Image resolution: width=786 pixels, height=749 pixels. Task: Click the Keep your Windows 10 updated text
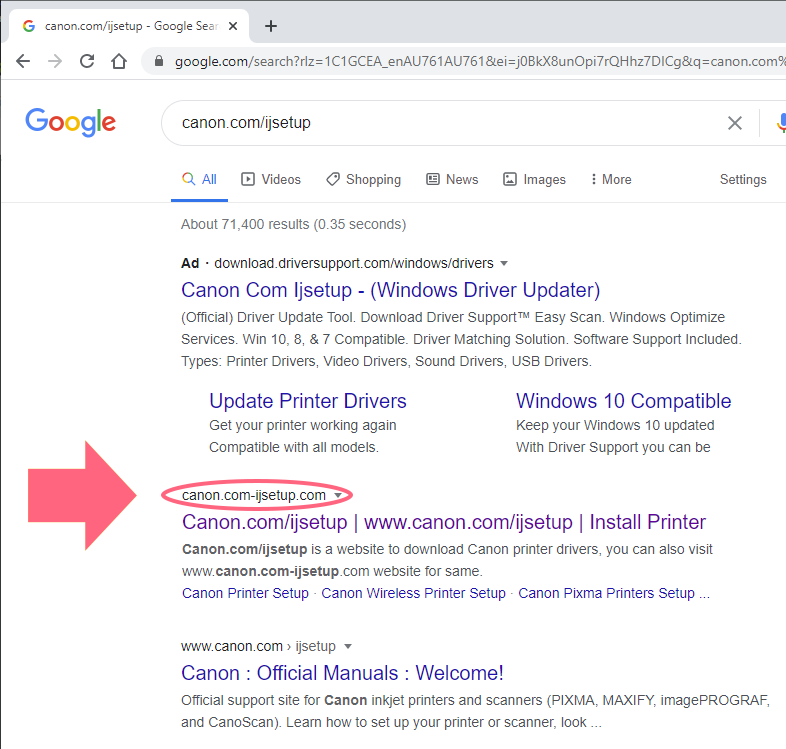point(615,425)
